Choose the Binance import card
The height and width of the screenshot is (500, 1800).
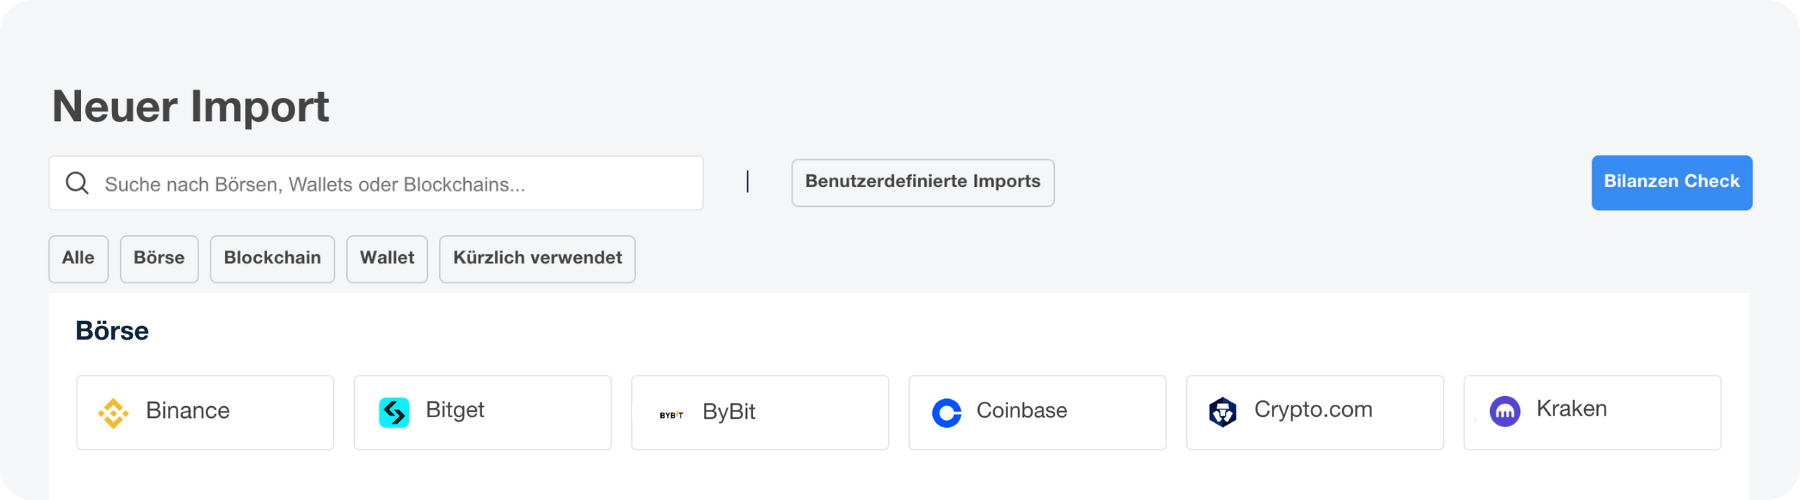(x=205, y=413)
